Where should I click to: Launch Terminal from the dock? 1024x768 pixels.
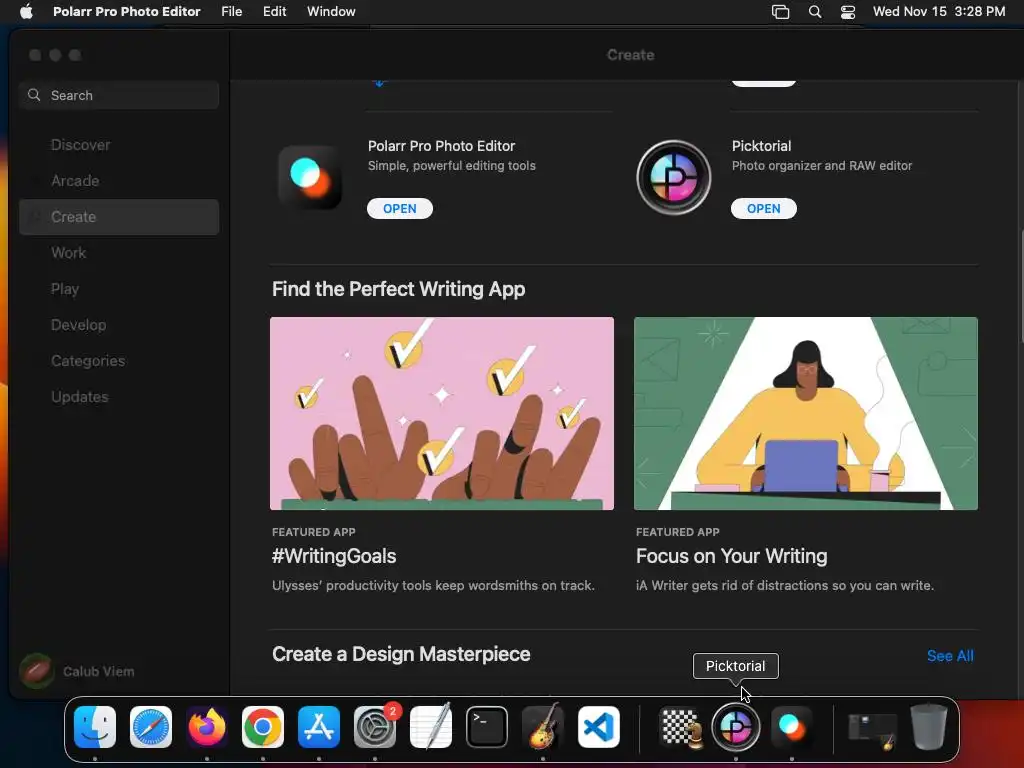(487, 727)
